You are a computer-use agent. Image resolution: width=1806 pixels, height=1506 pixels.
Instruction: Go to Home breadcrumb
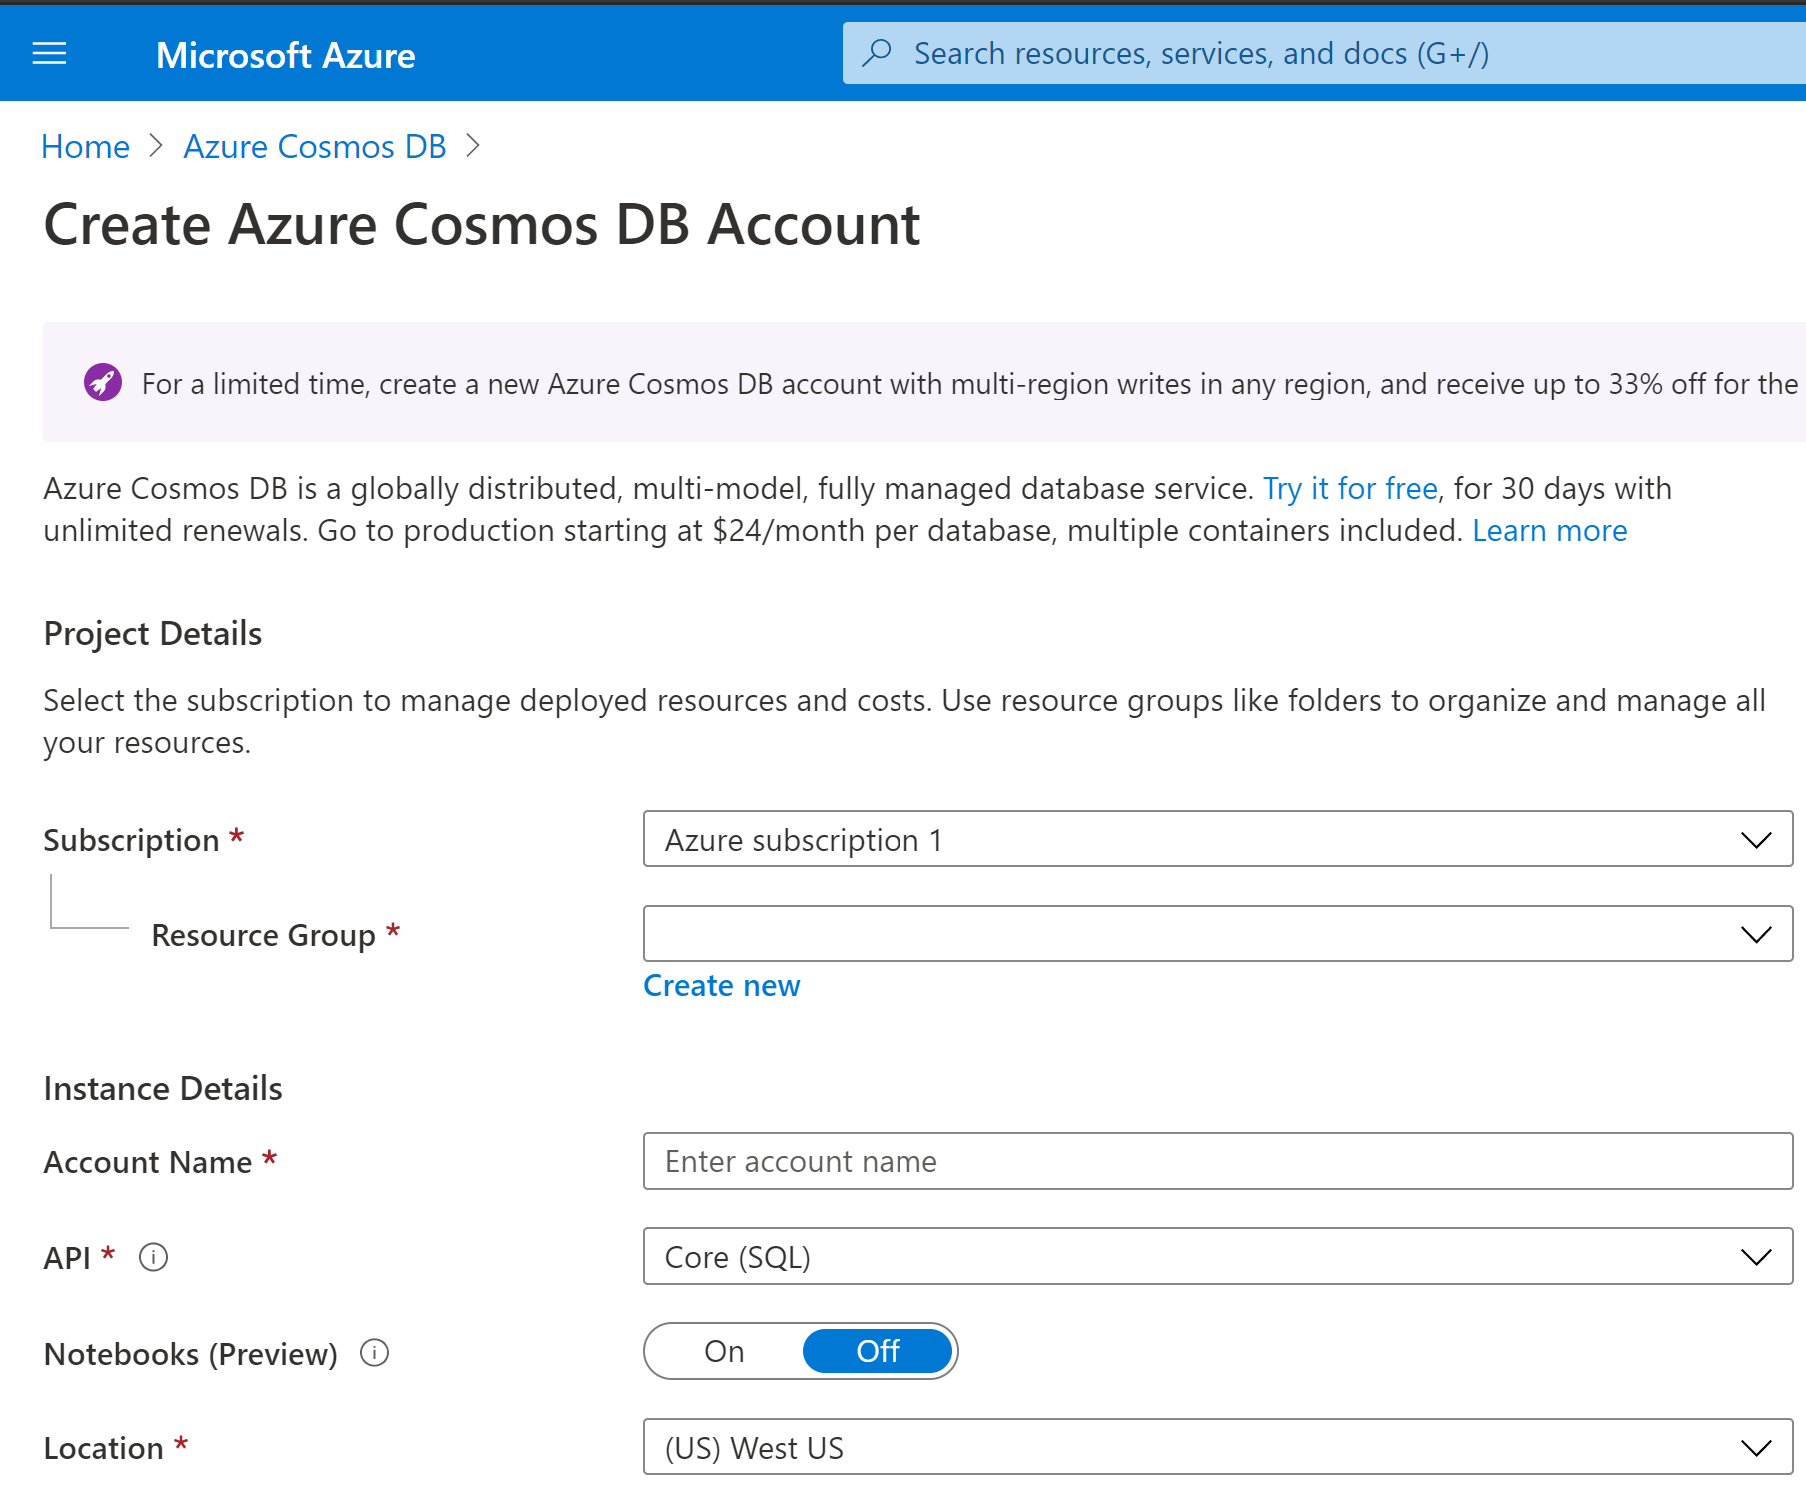85,147
